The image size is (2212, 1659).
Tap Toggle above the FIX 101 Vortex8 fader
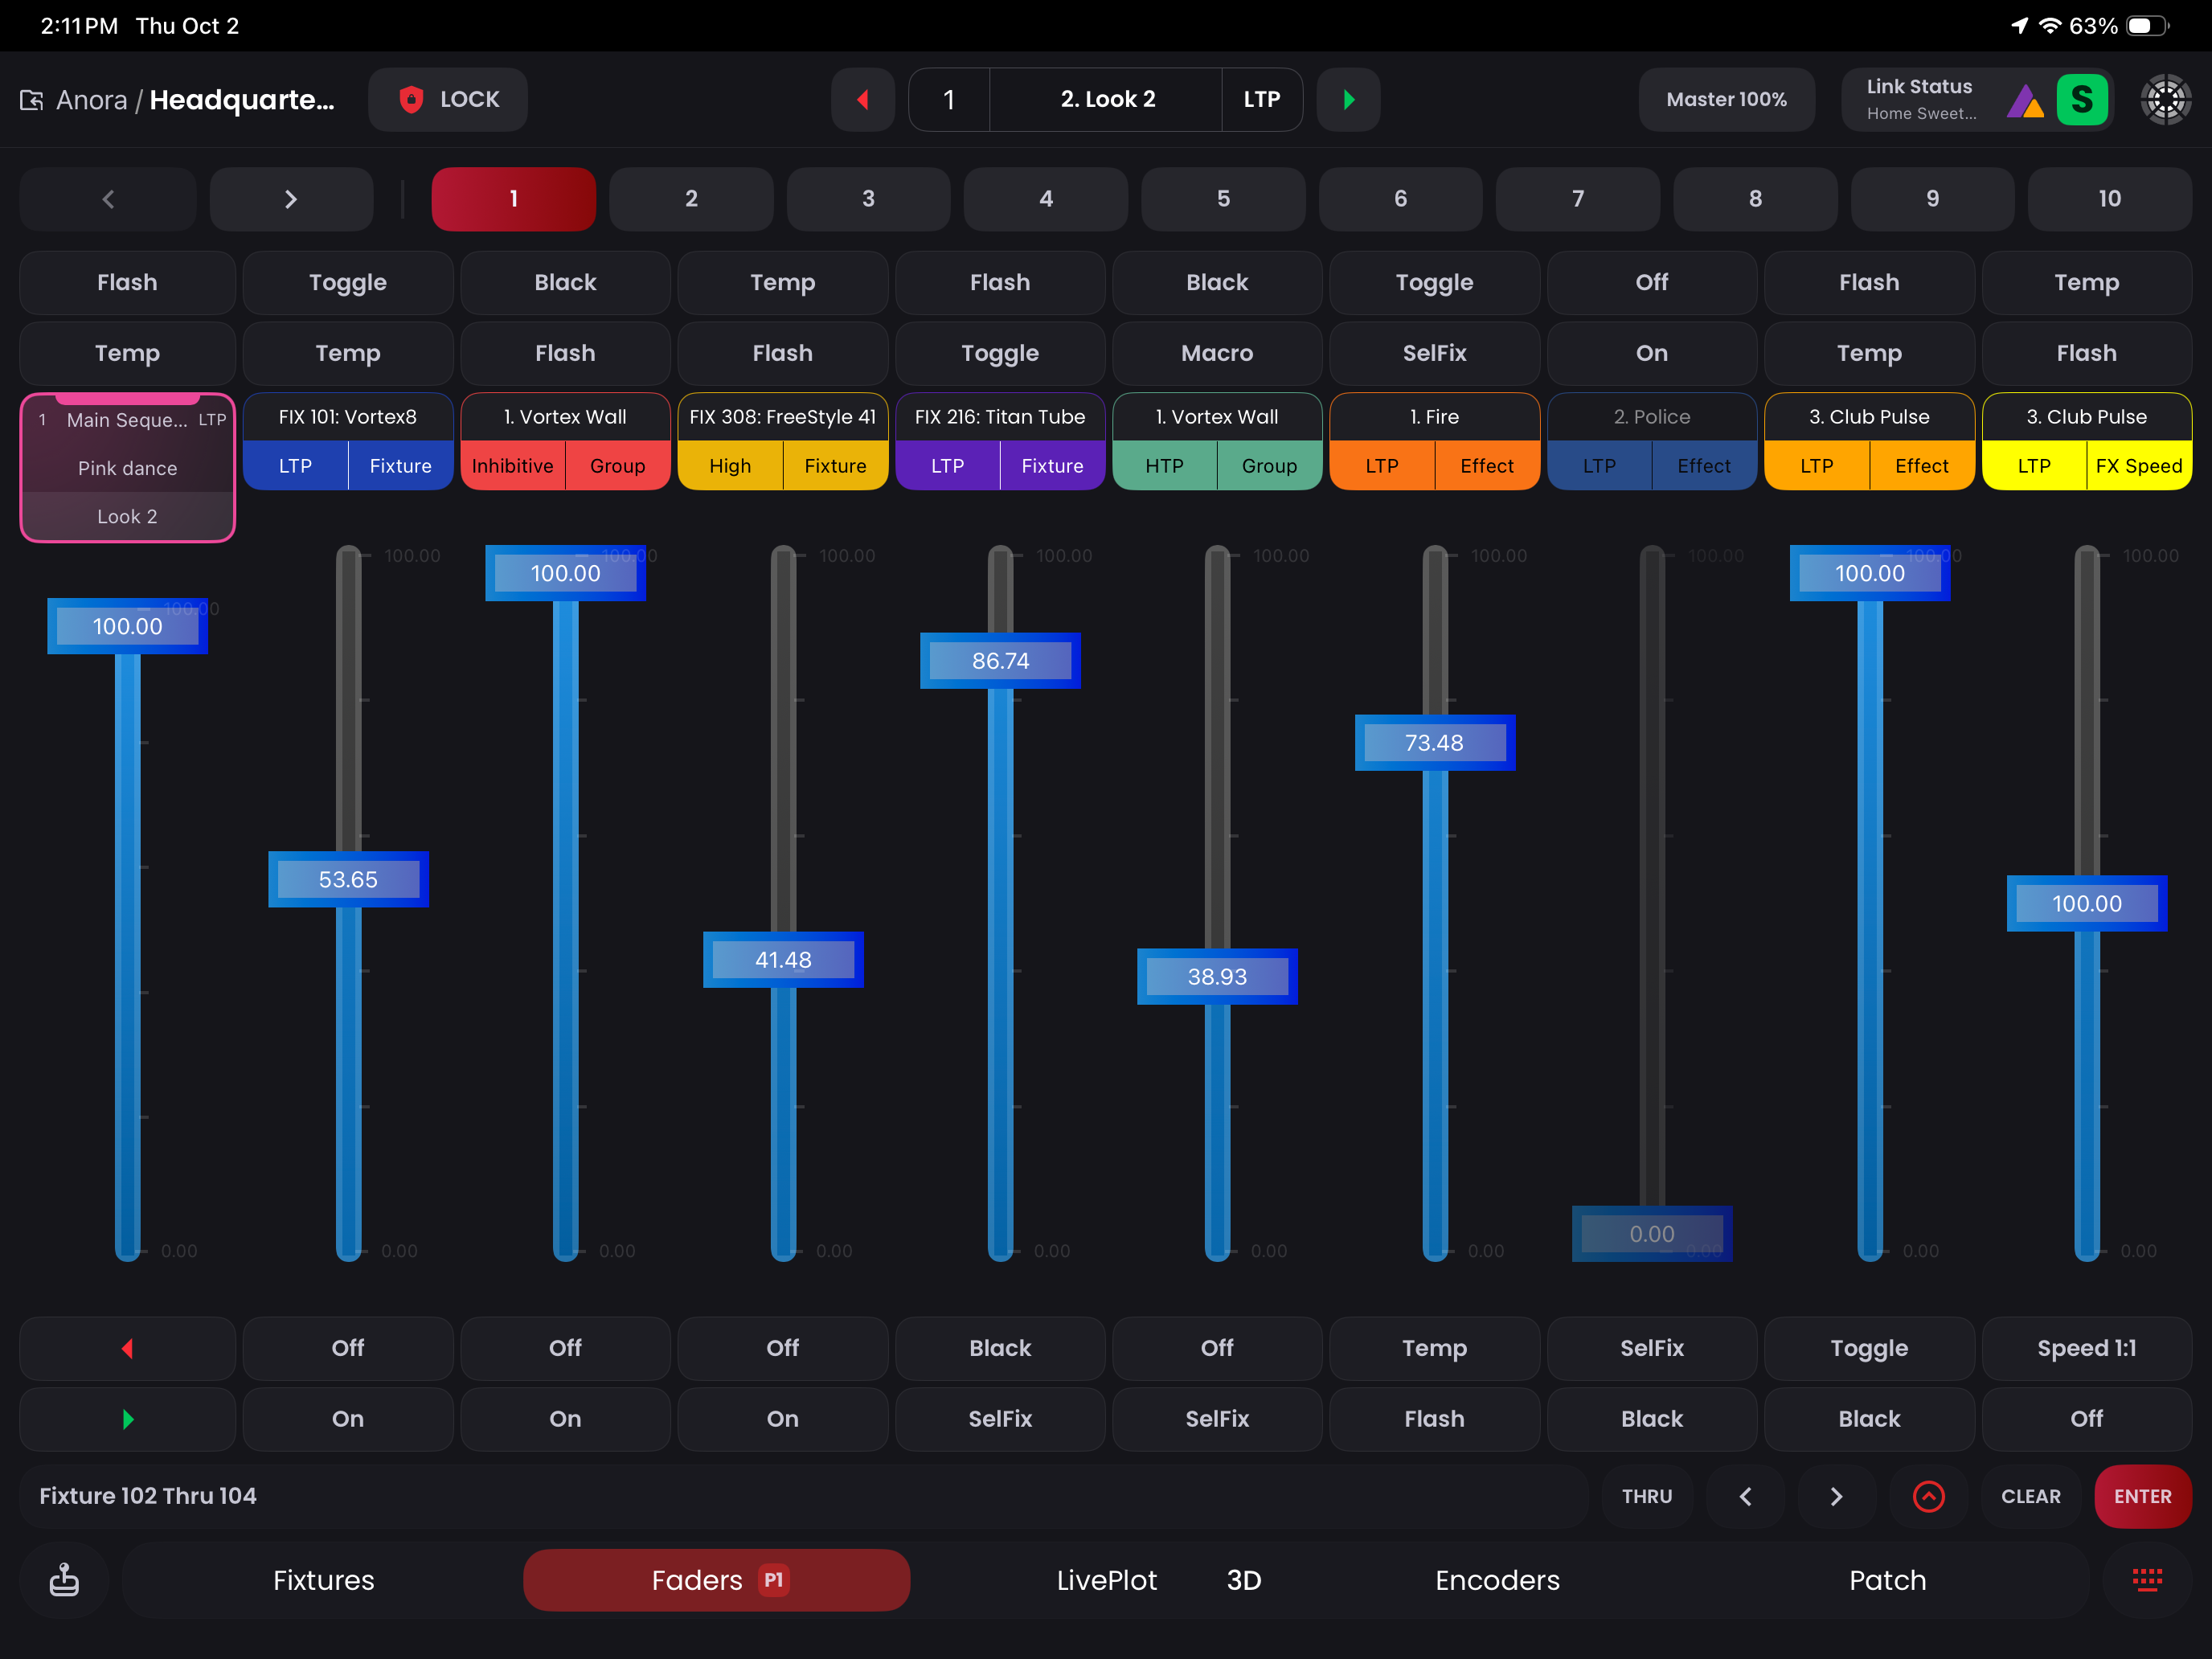348,283
